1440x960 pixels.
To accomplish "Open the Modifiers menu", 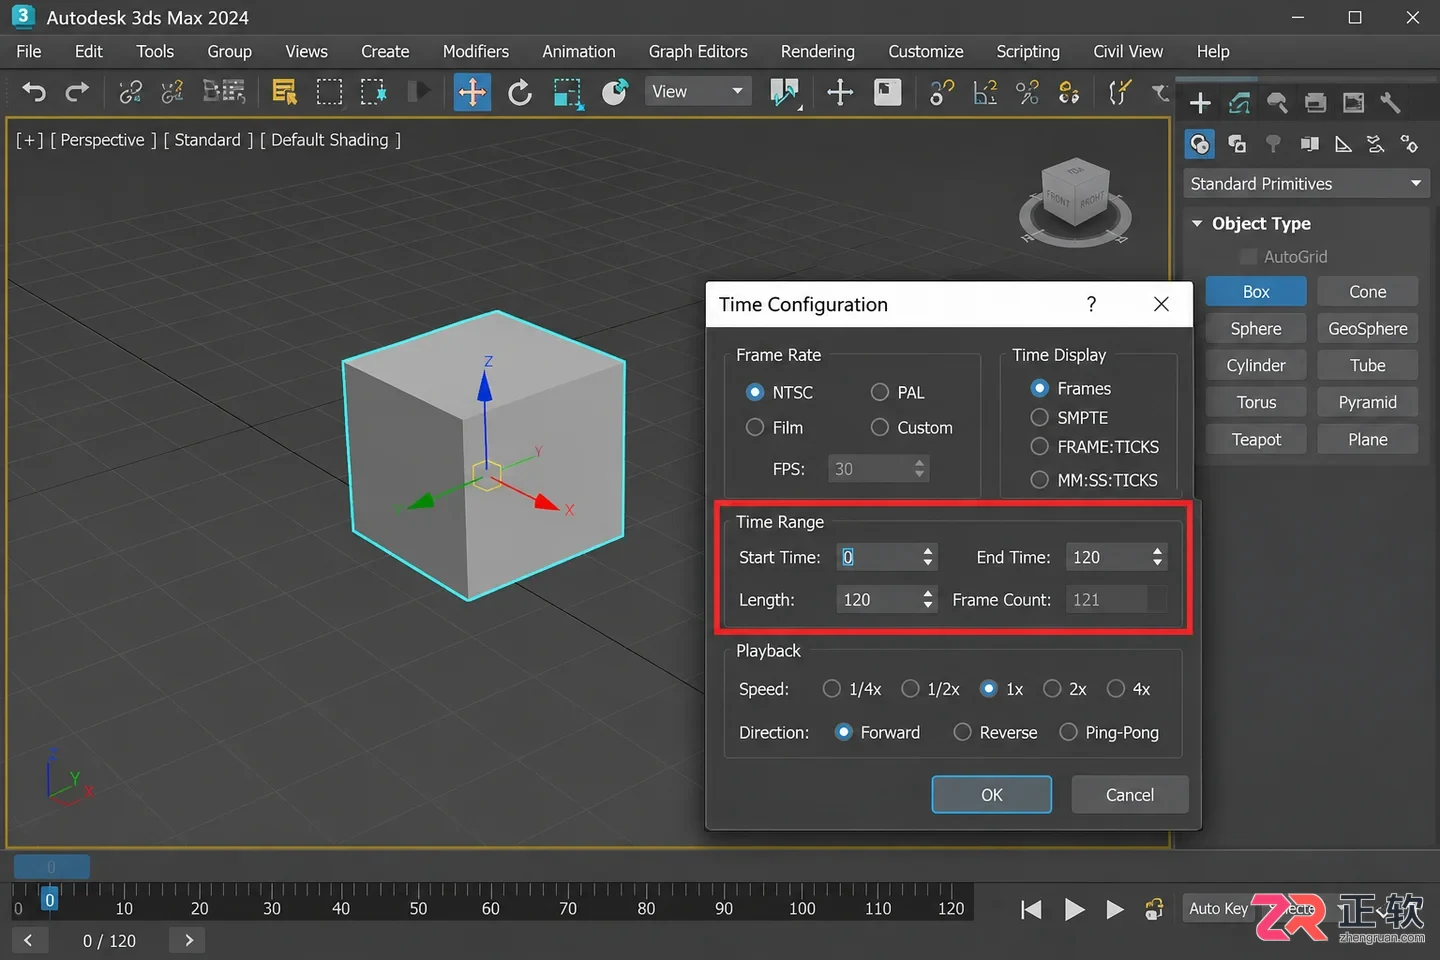I will click(476, 51).
